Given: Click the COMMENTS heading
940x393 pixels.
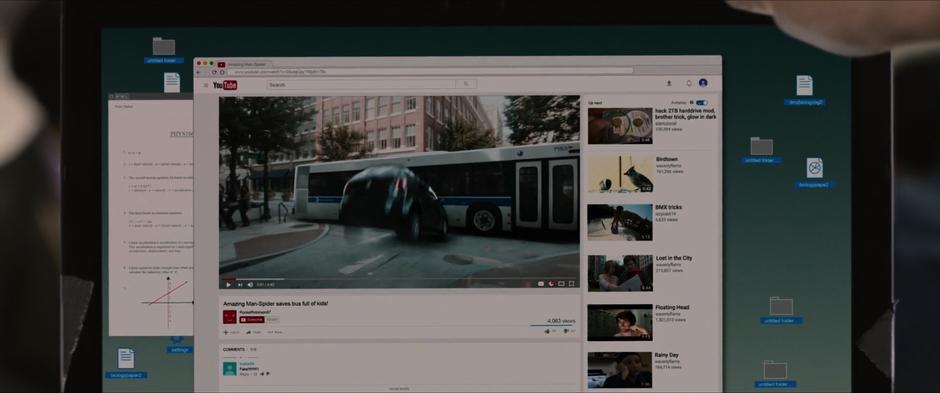Looking at the screenshot, I should pyautogui.click(x=234, y=349).
